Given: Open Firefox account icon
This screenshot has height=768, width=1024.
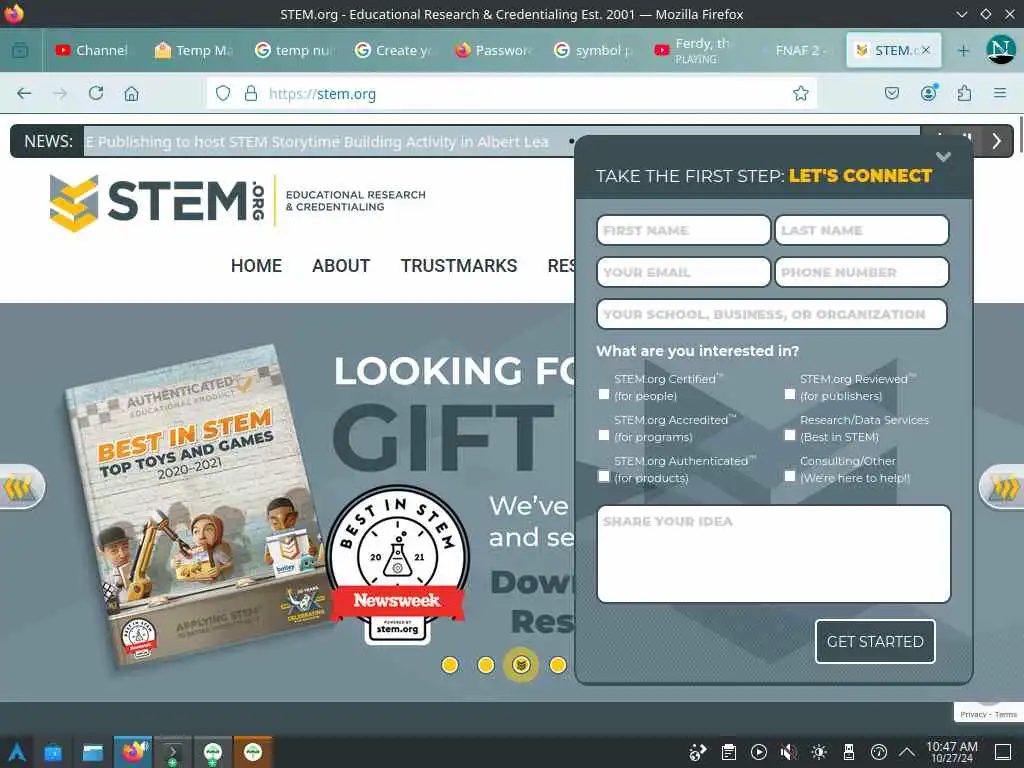Looking at the screenshot, I should (x=928, y=93).
